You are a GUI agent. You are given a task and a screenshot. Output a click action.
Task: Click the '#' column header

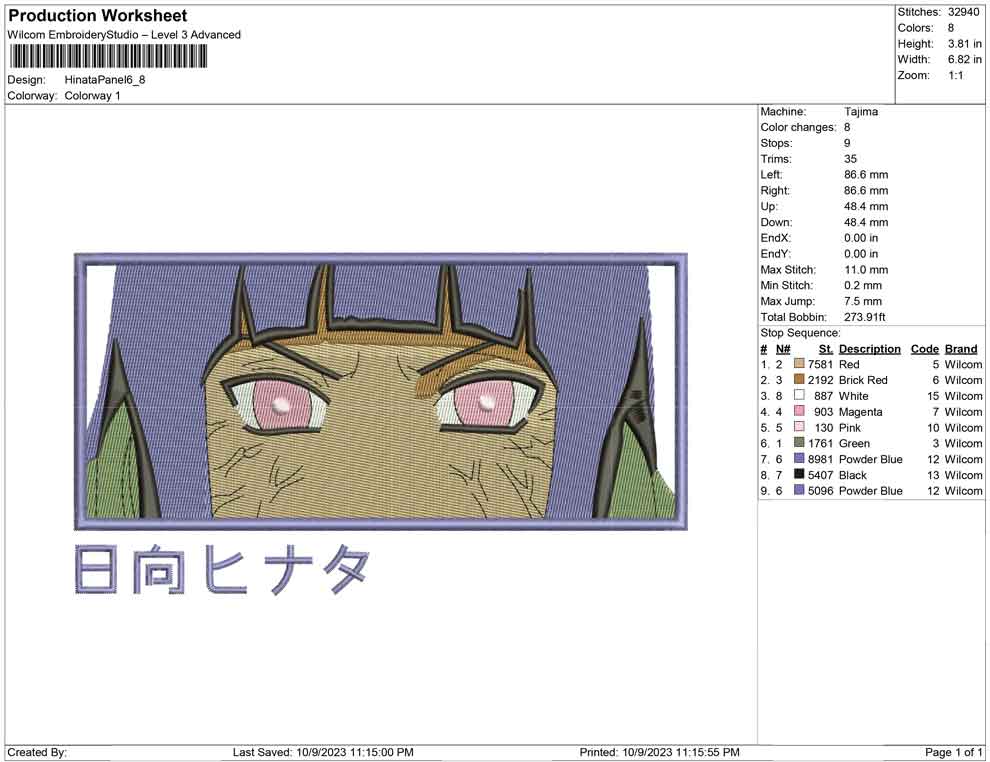point(764,349)
